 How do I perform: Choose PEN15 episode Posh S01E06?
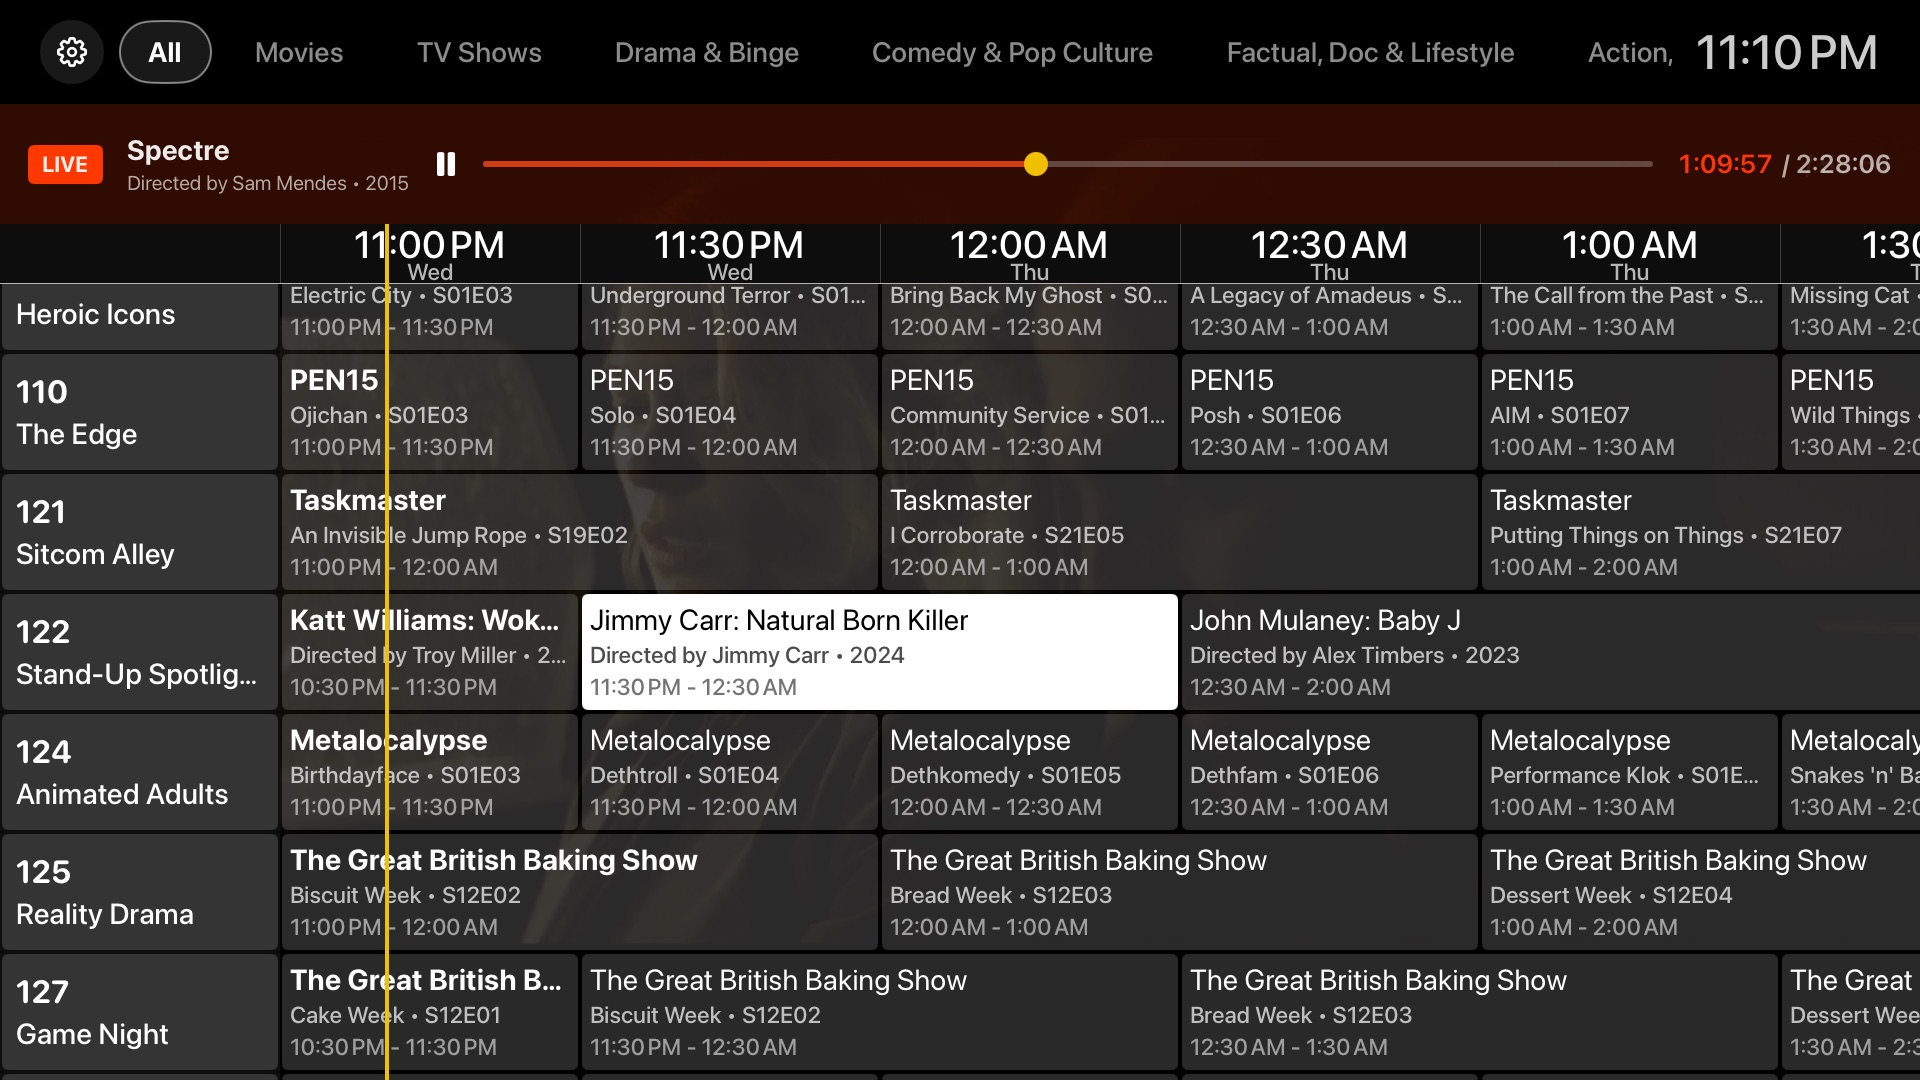[1330, 412]
